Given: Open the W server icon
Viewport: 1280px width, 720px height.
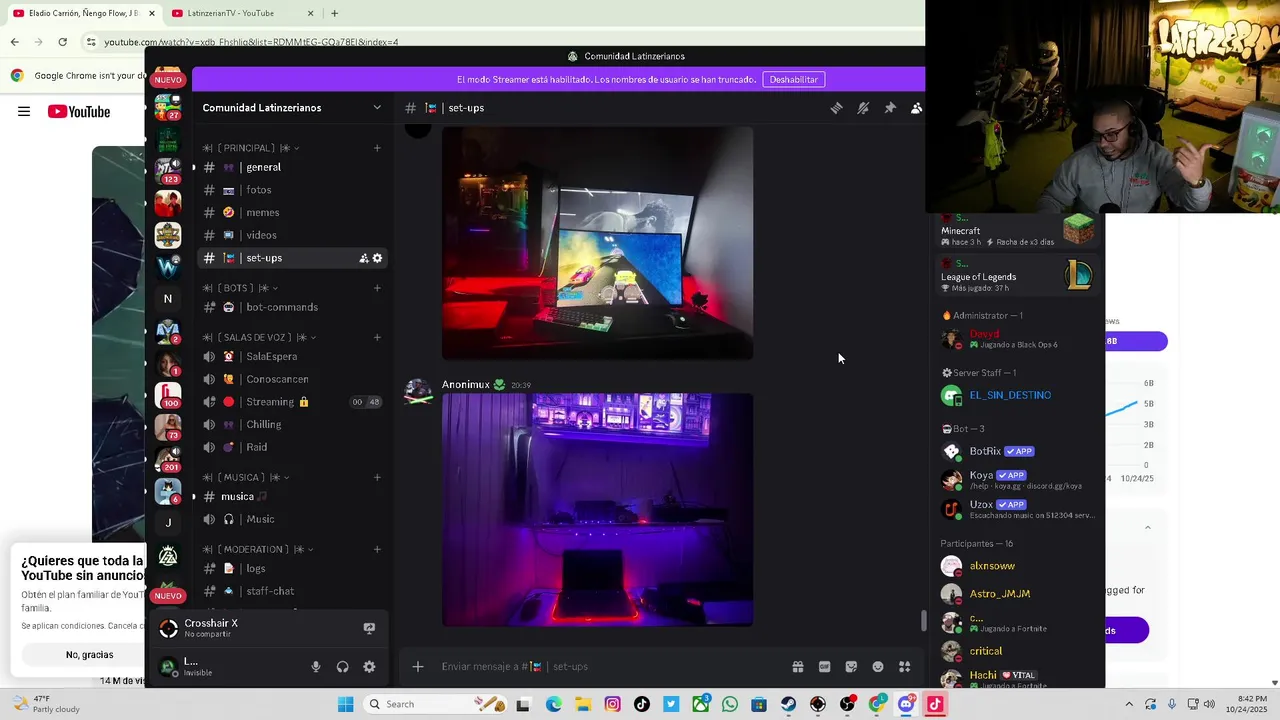Looking at the screenshot, I should (x=168, y=266).
